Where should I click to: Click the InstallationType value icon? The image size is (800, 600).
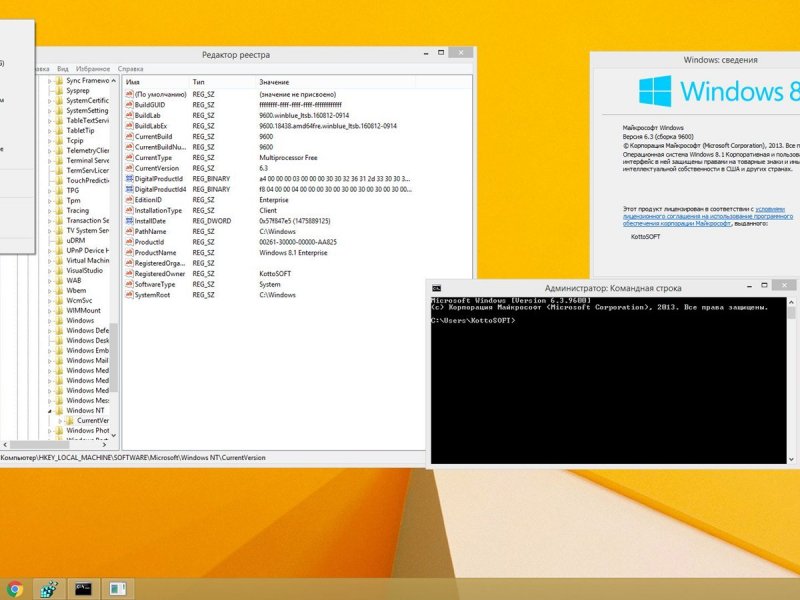[x=129, y=210]
